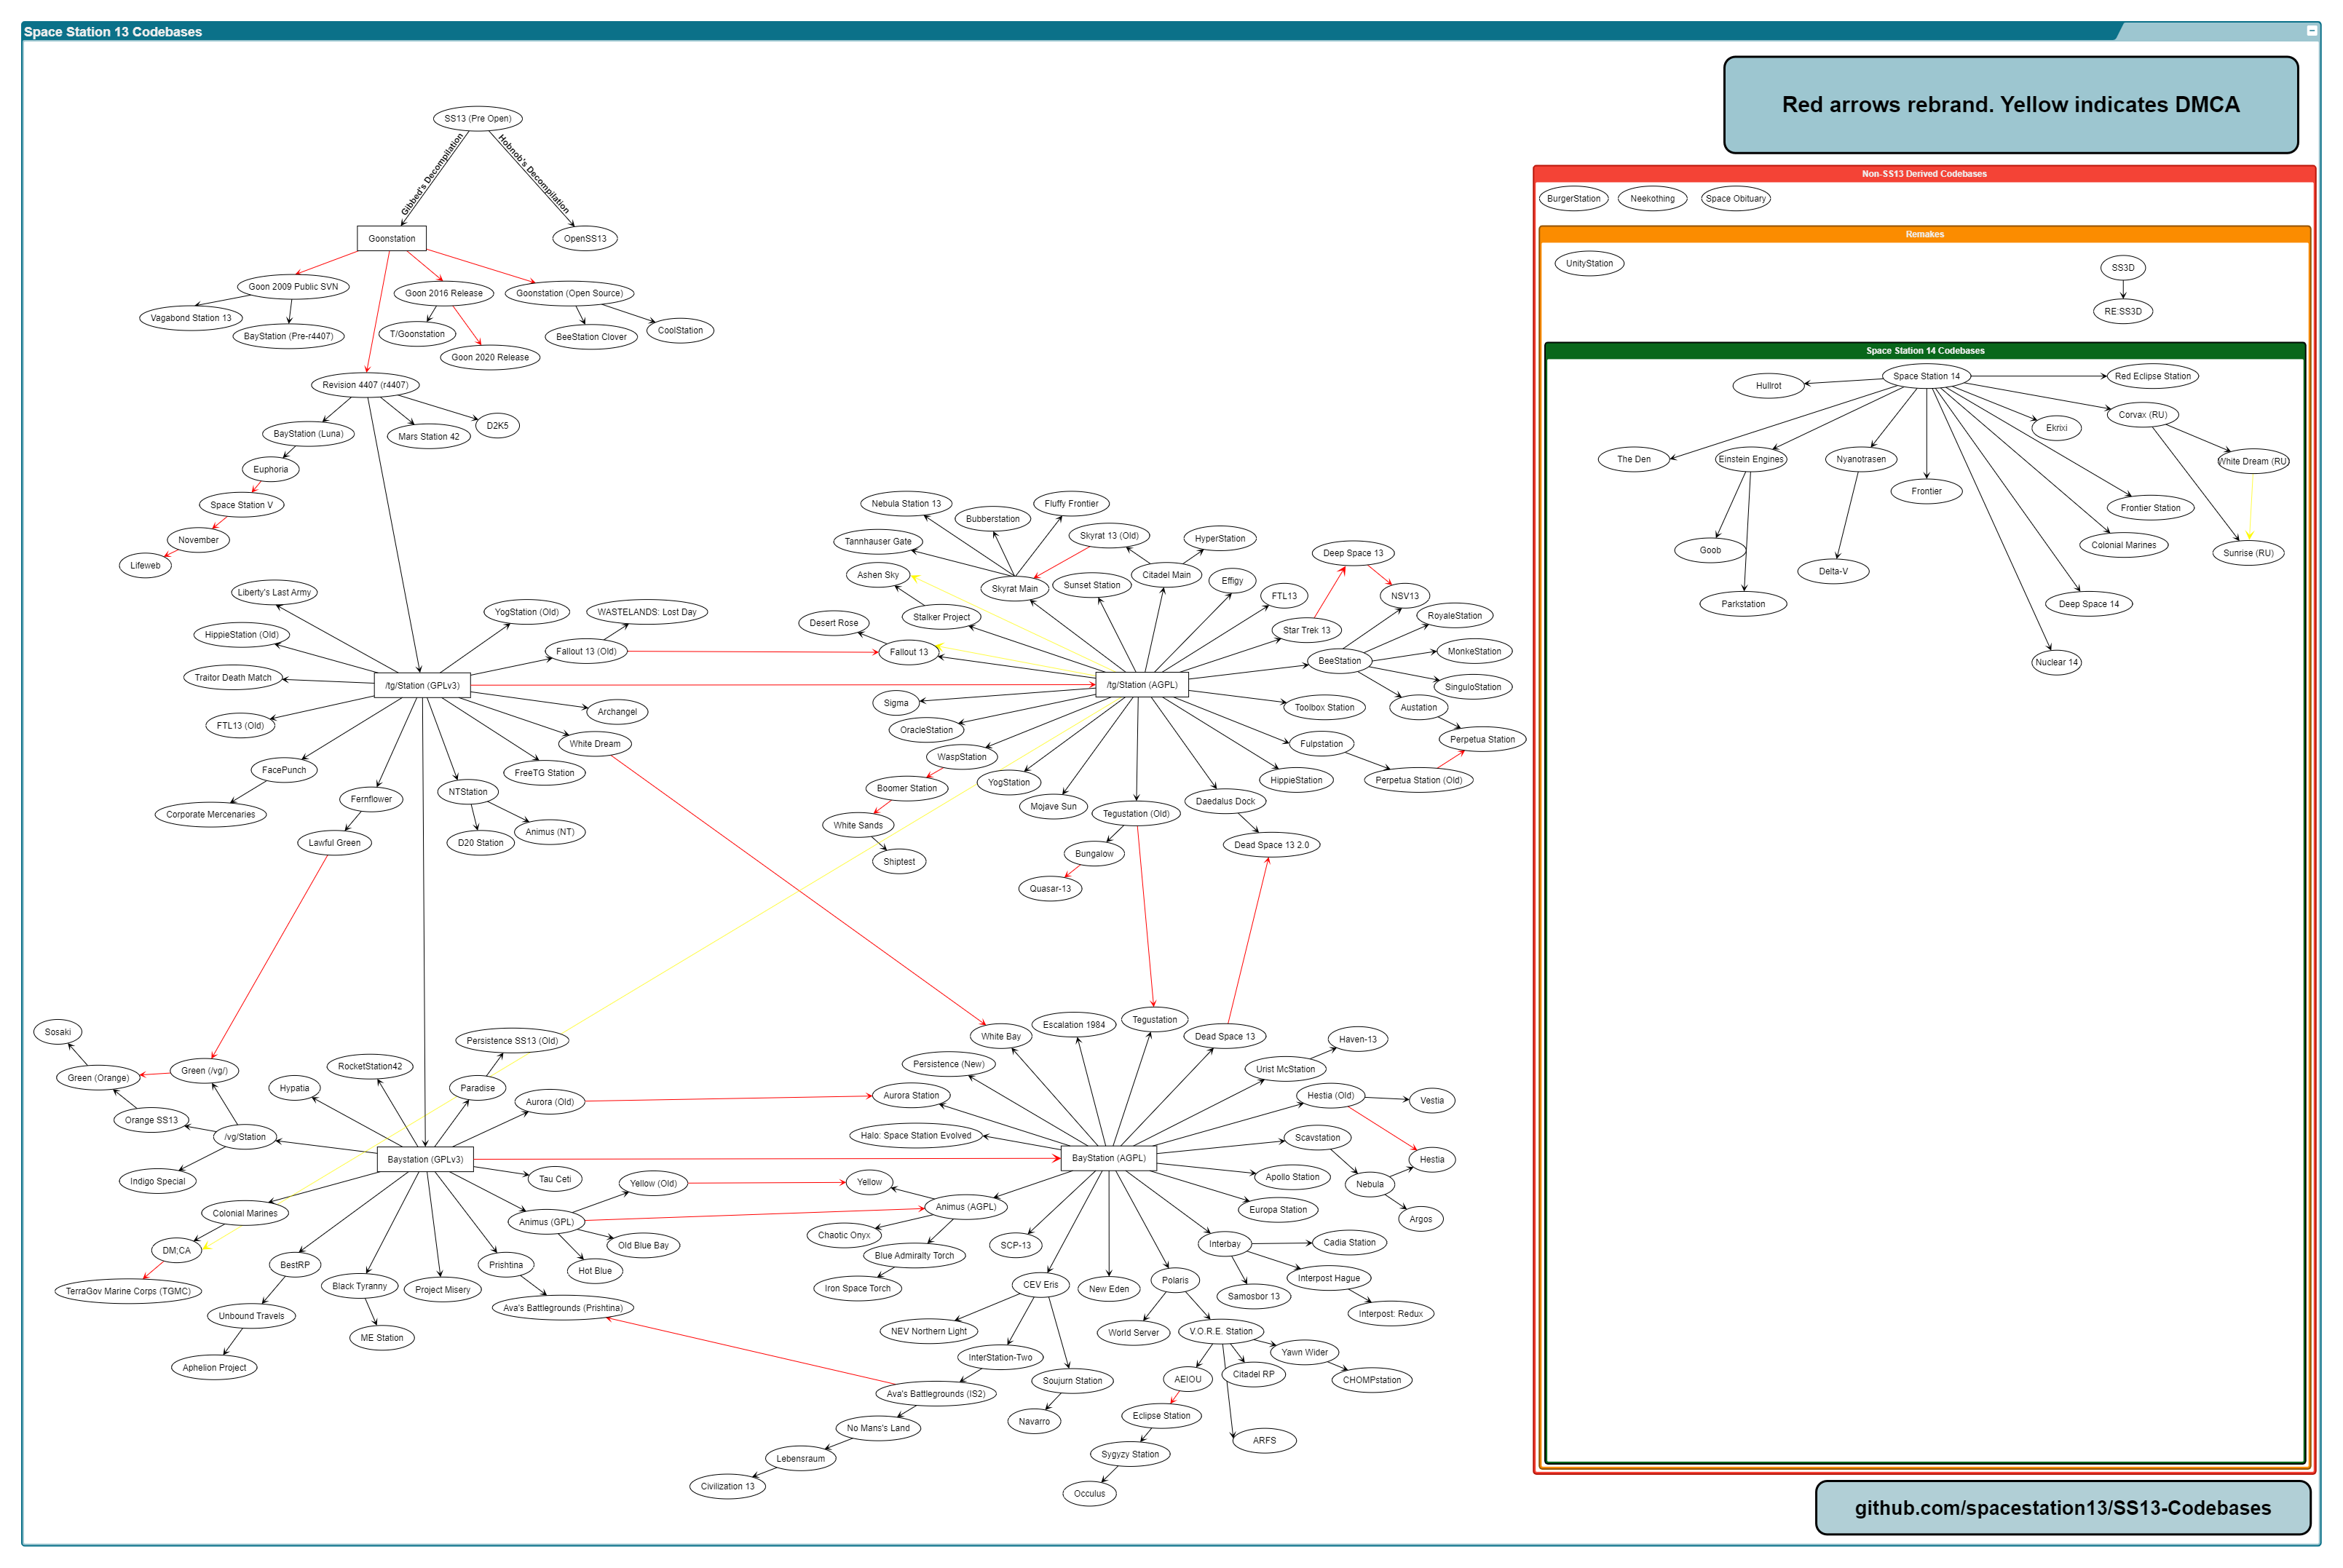This screenshot has height=1568, width=2343.
Task: Select the Space Obituary node
Action: pos(1736,199)
